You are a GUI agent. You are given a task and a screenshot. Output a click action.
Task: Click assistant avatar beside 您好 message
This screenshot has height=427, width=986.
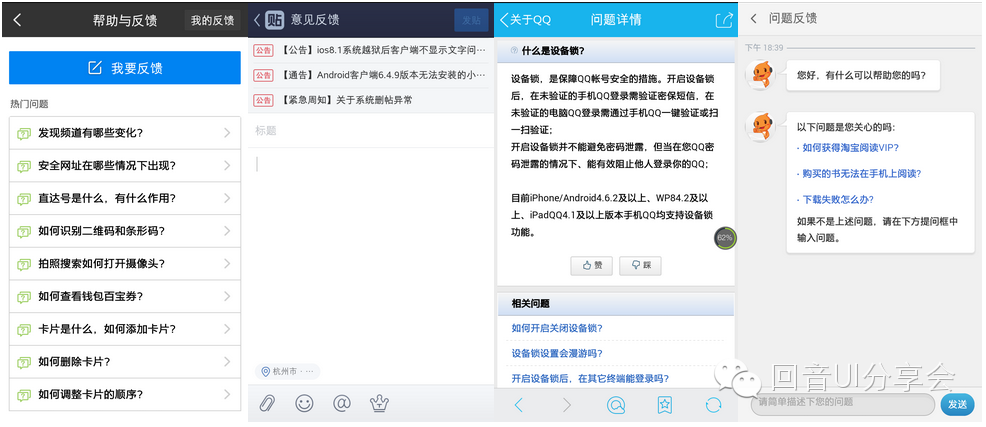762,75
